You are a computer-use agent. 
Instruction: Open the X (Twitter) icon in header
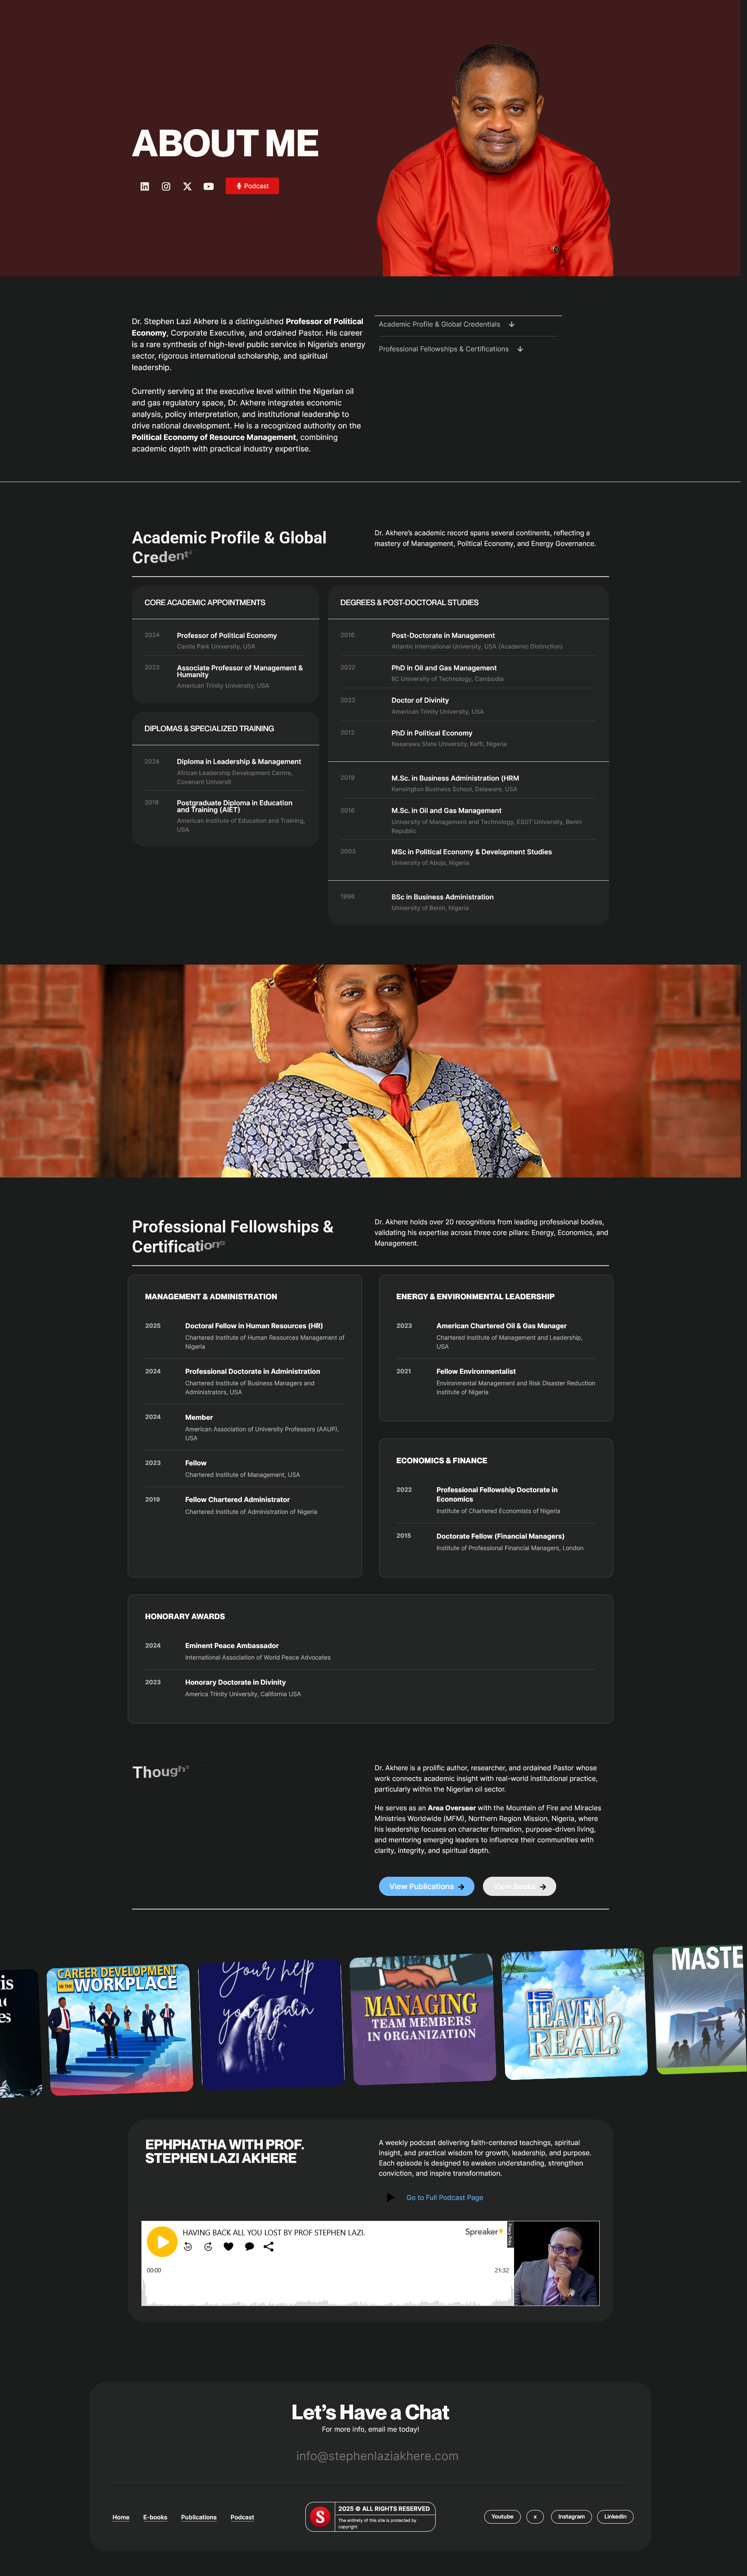[x=187, y=186]
